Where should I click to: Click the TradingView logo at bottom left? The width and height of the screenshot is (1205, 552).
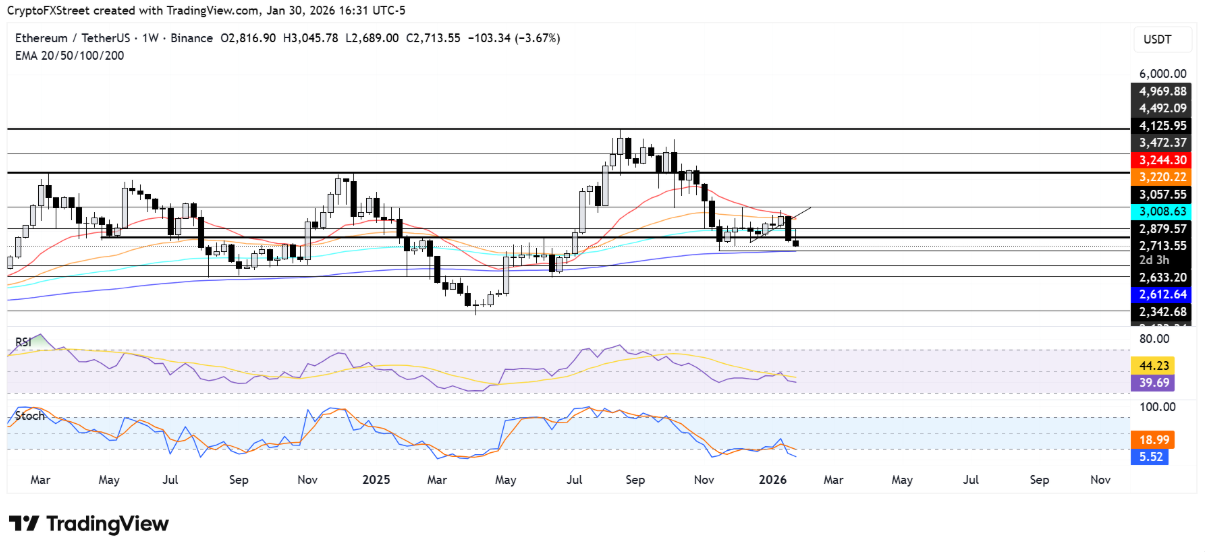click(89, 524)
